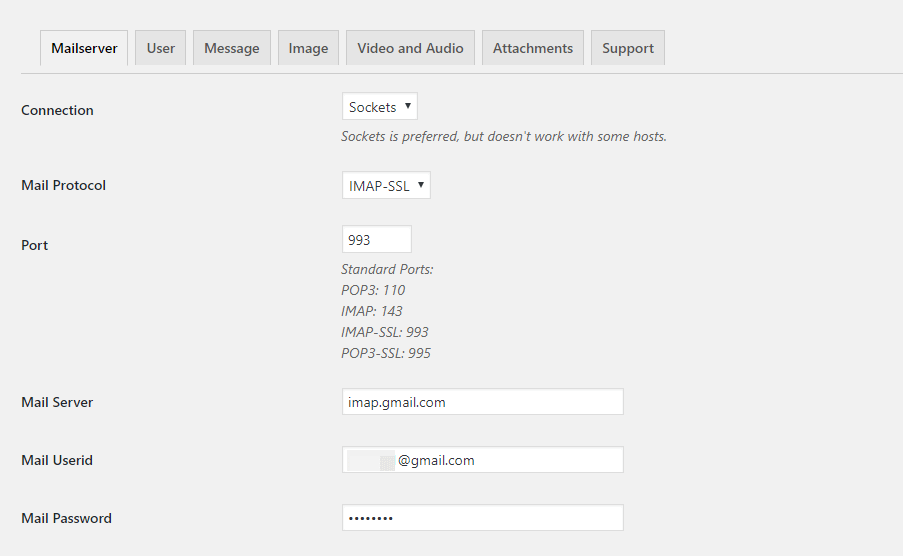This screenshot has width=903, height=556.
Task: Click the Mail Password label
Action: (x=66, y=518)
